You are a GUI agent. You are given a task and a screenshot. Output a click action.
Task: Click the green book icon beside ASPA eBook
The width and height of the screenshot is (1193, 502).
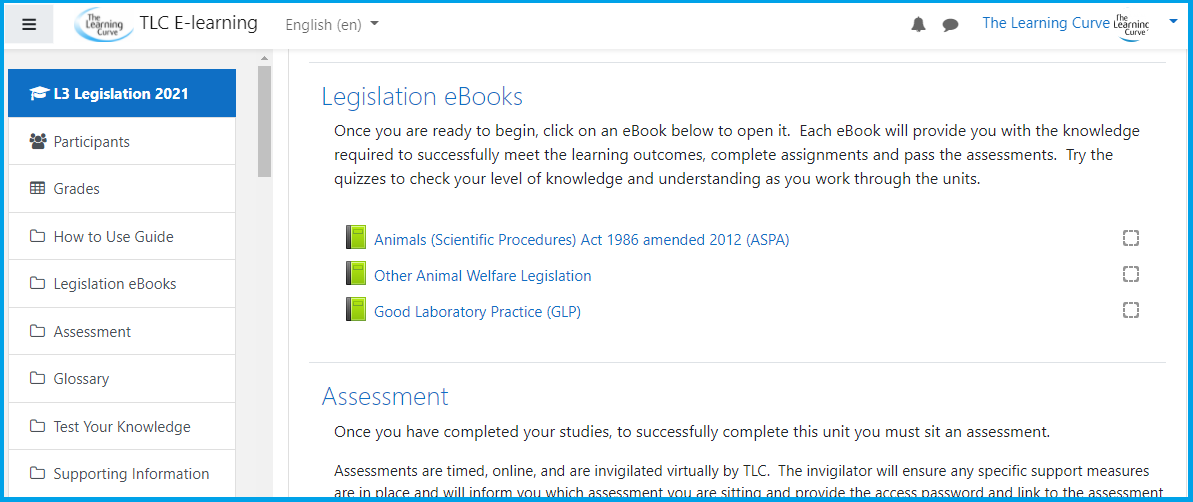point(356,238)
